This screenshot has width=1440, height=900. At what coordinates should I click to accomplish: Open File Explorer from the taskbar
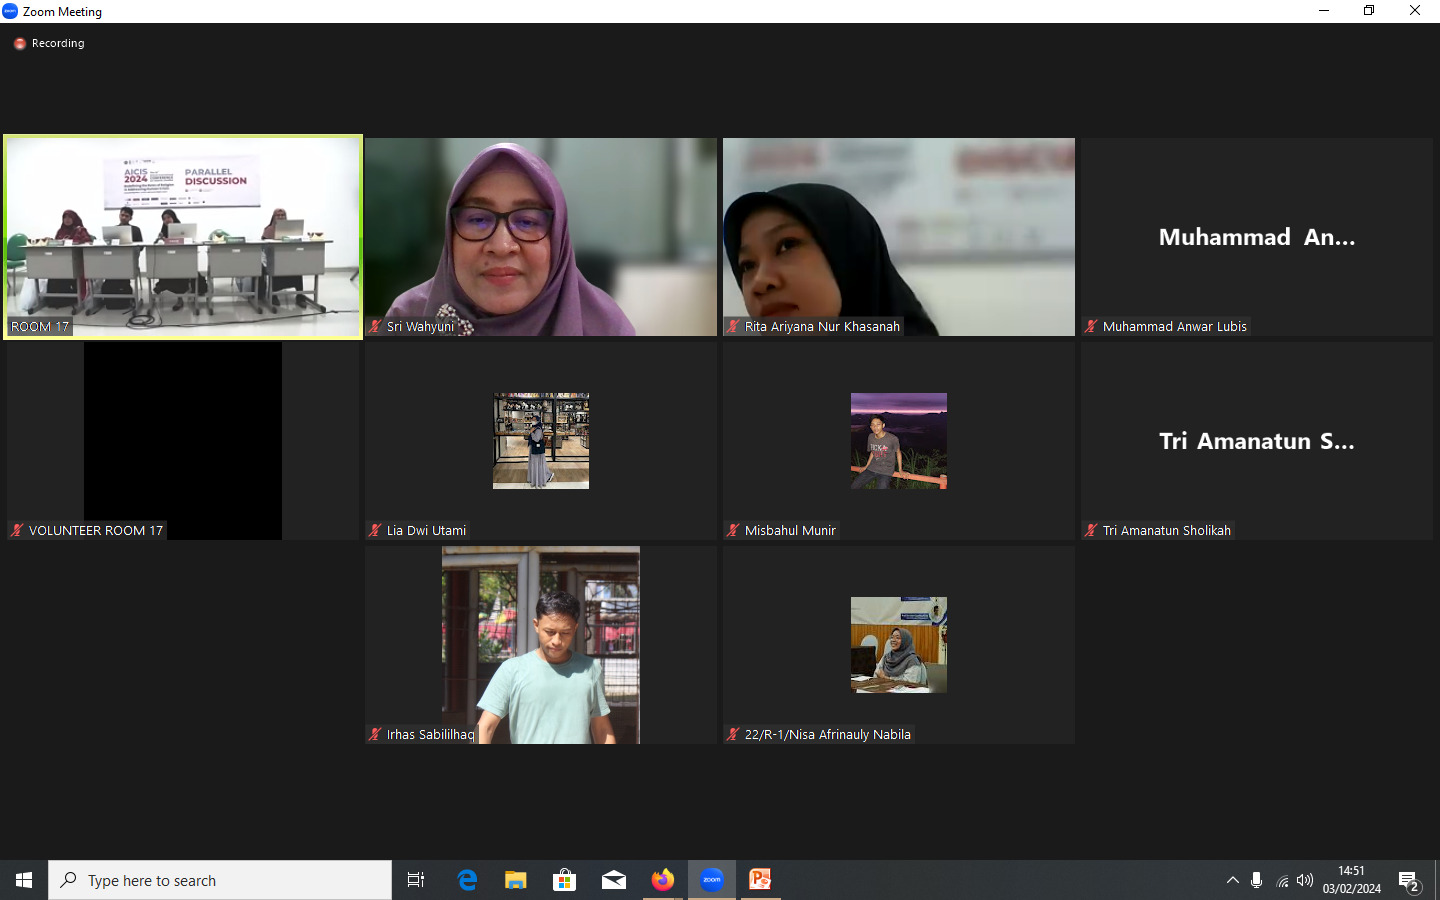point(515,880)
